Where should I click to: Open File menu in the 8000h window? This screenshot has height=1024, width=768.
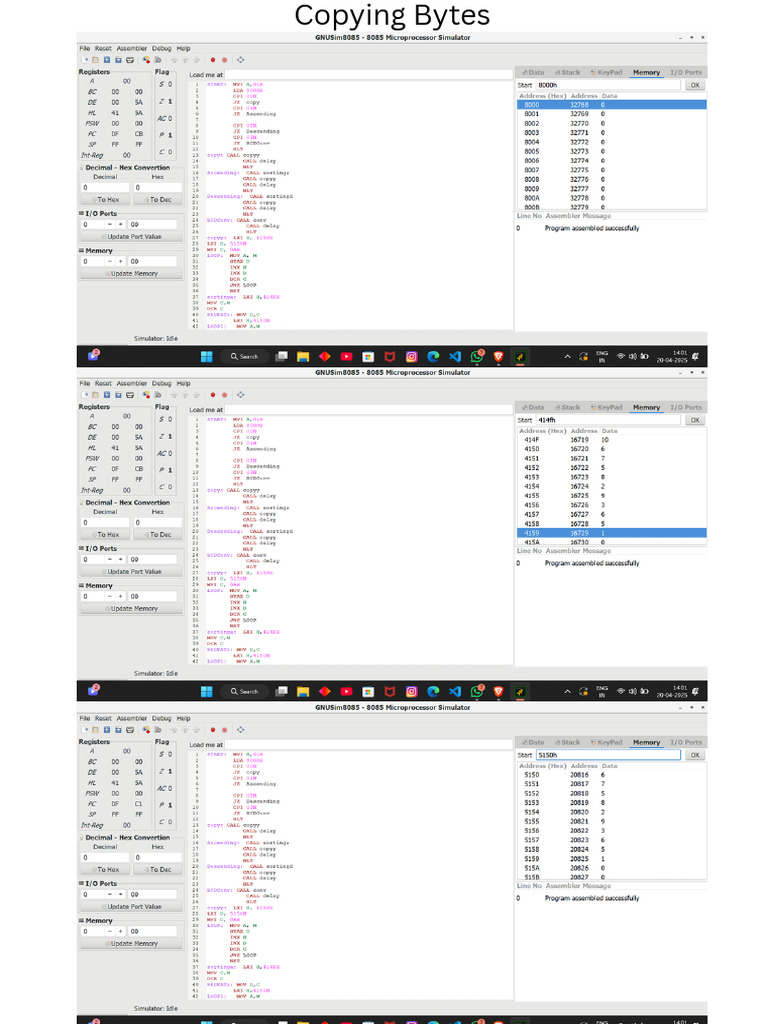(x=85, y=48)
